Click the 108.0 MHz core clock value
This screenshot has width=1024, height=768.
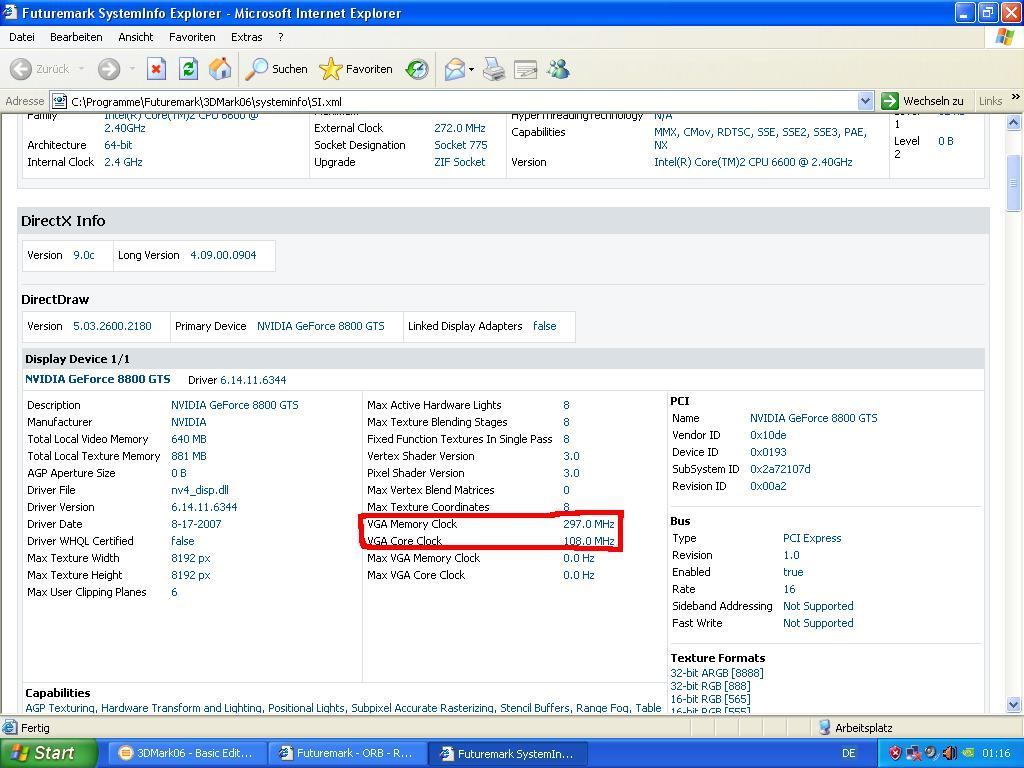[x=588, y=541]
